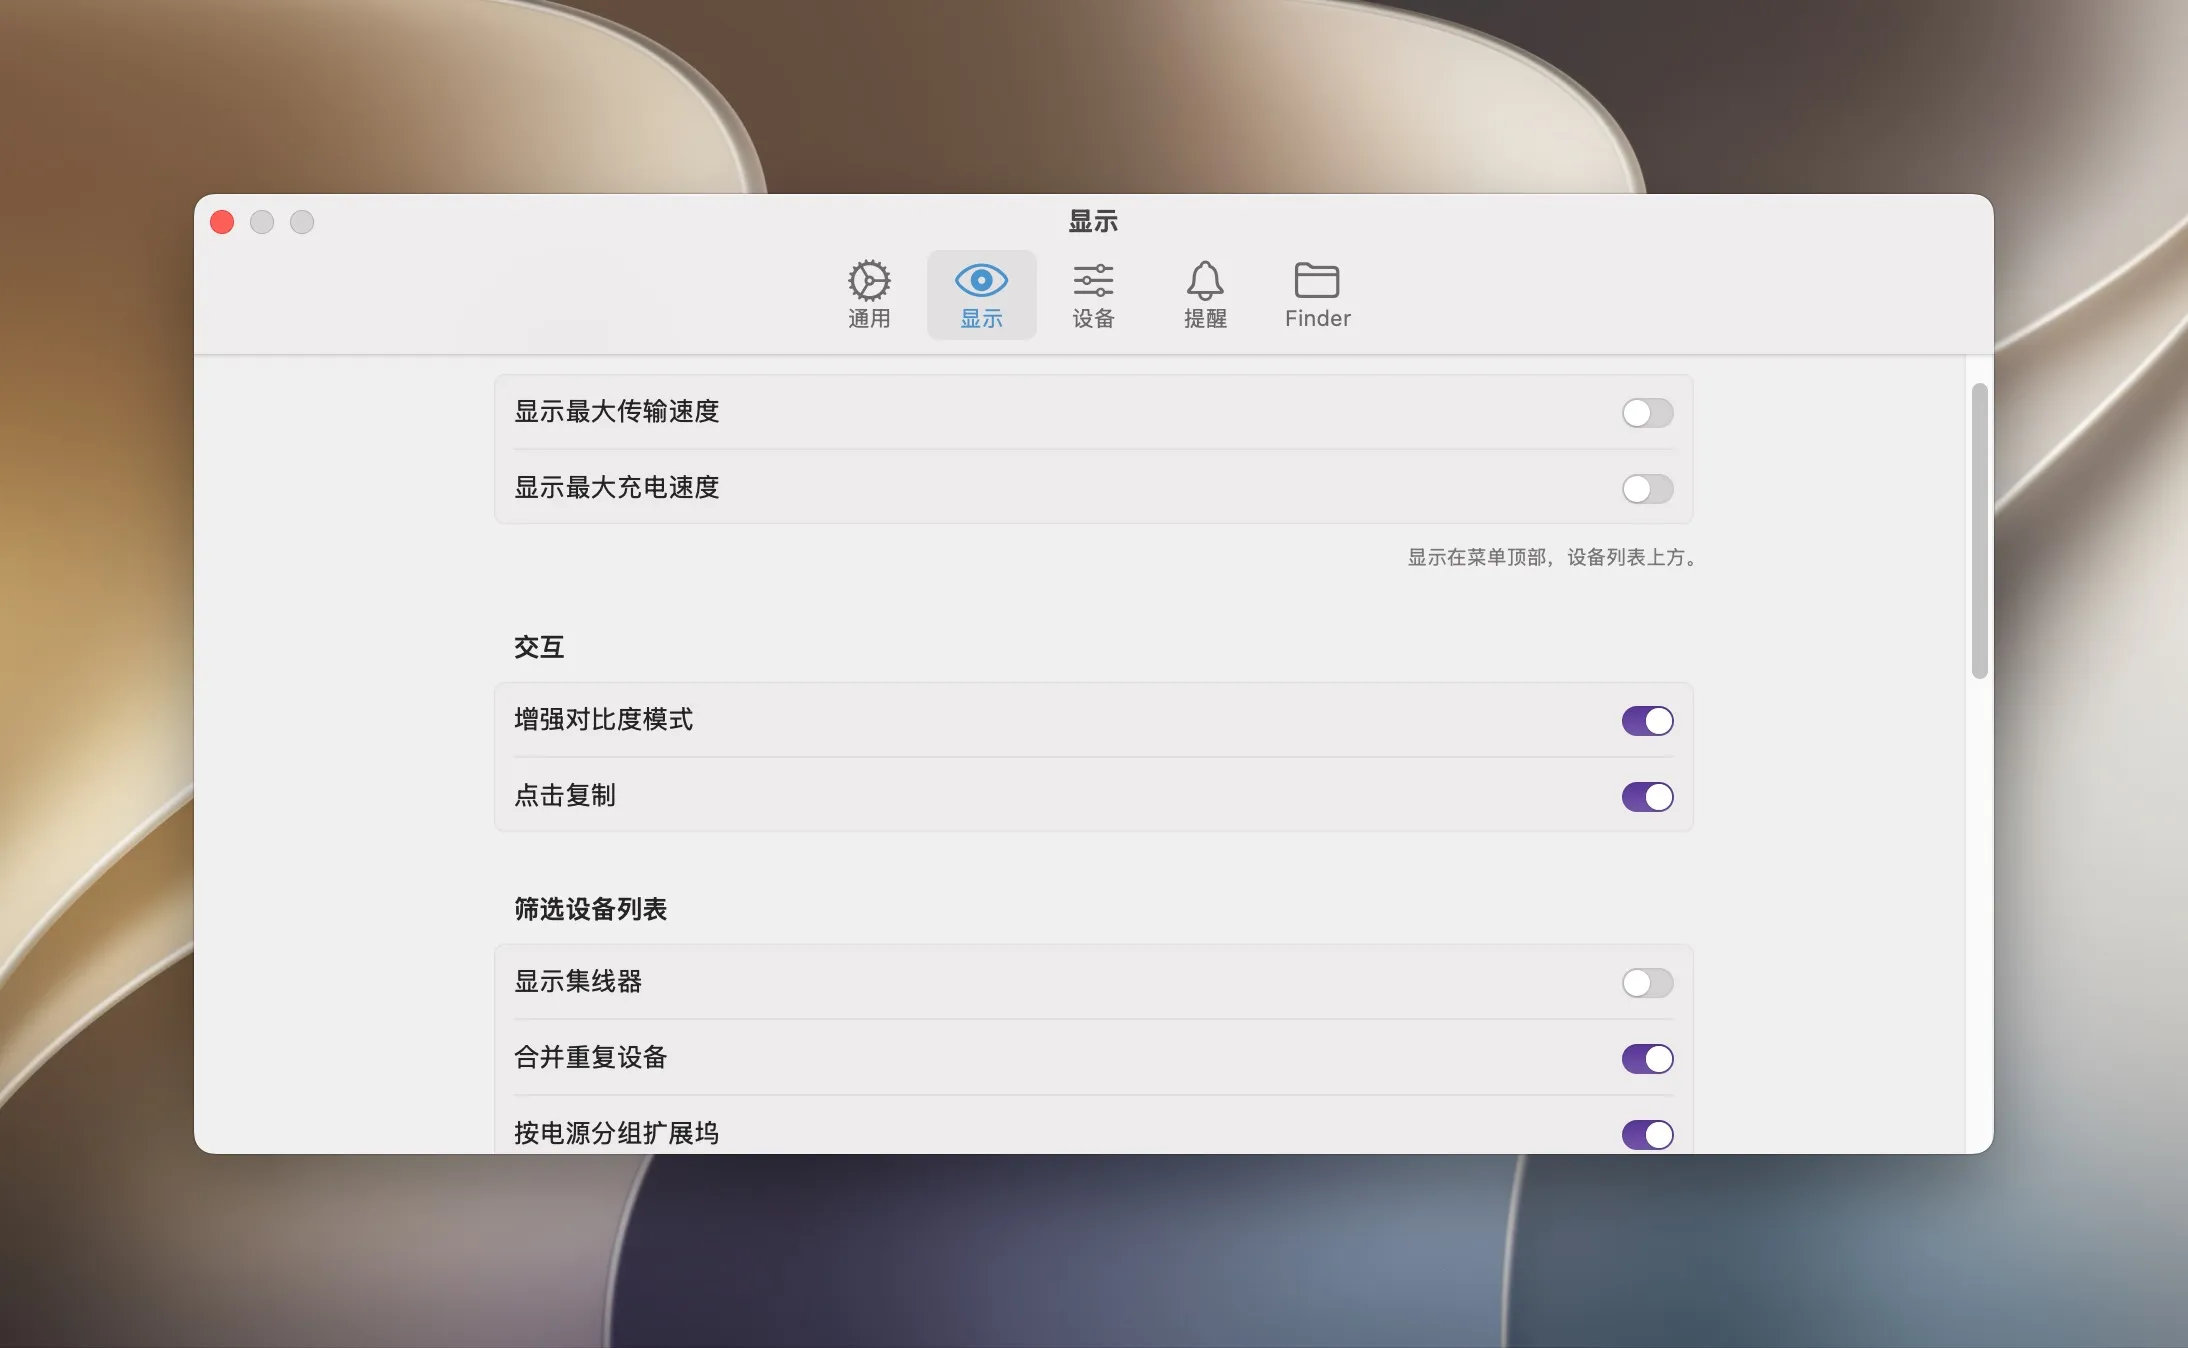The width and height of the screenshot is (2188, 1348).
Task: Click the 显示最大传输速度 label
Action: (x=616, y=412)
